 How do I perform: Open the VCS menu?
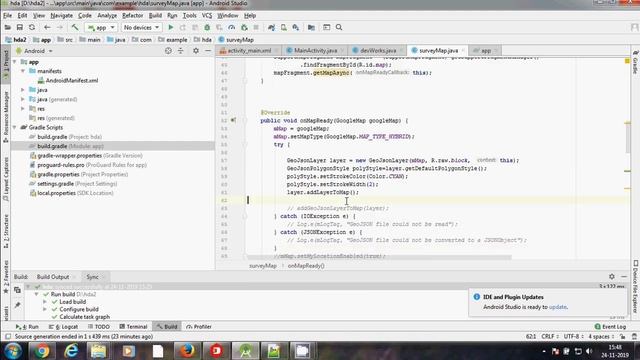(207, 16)
